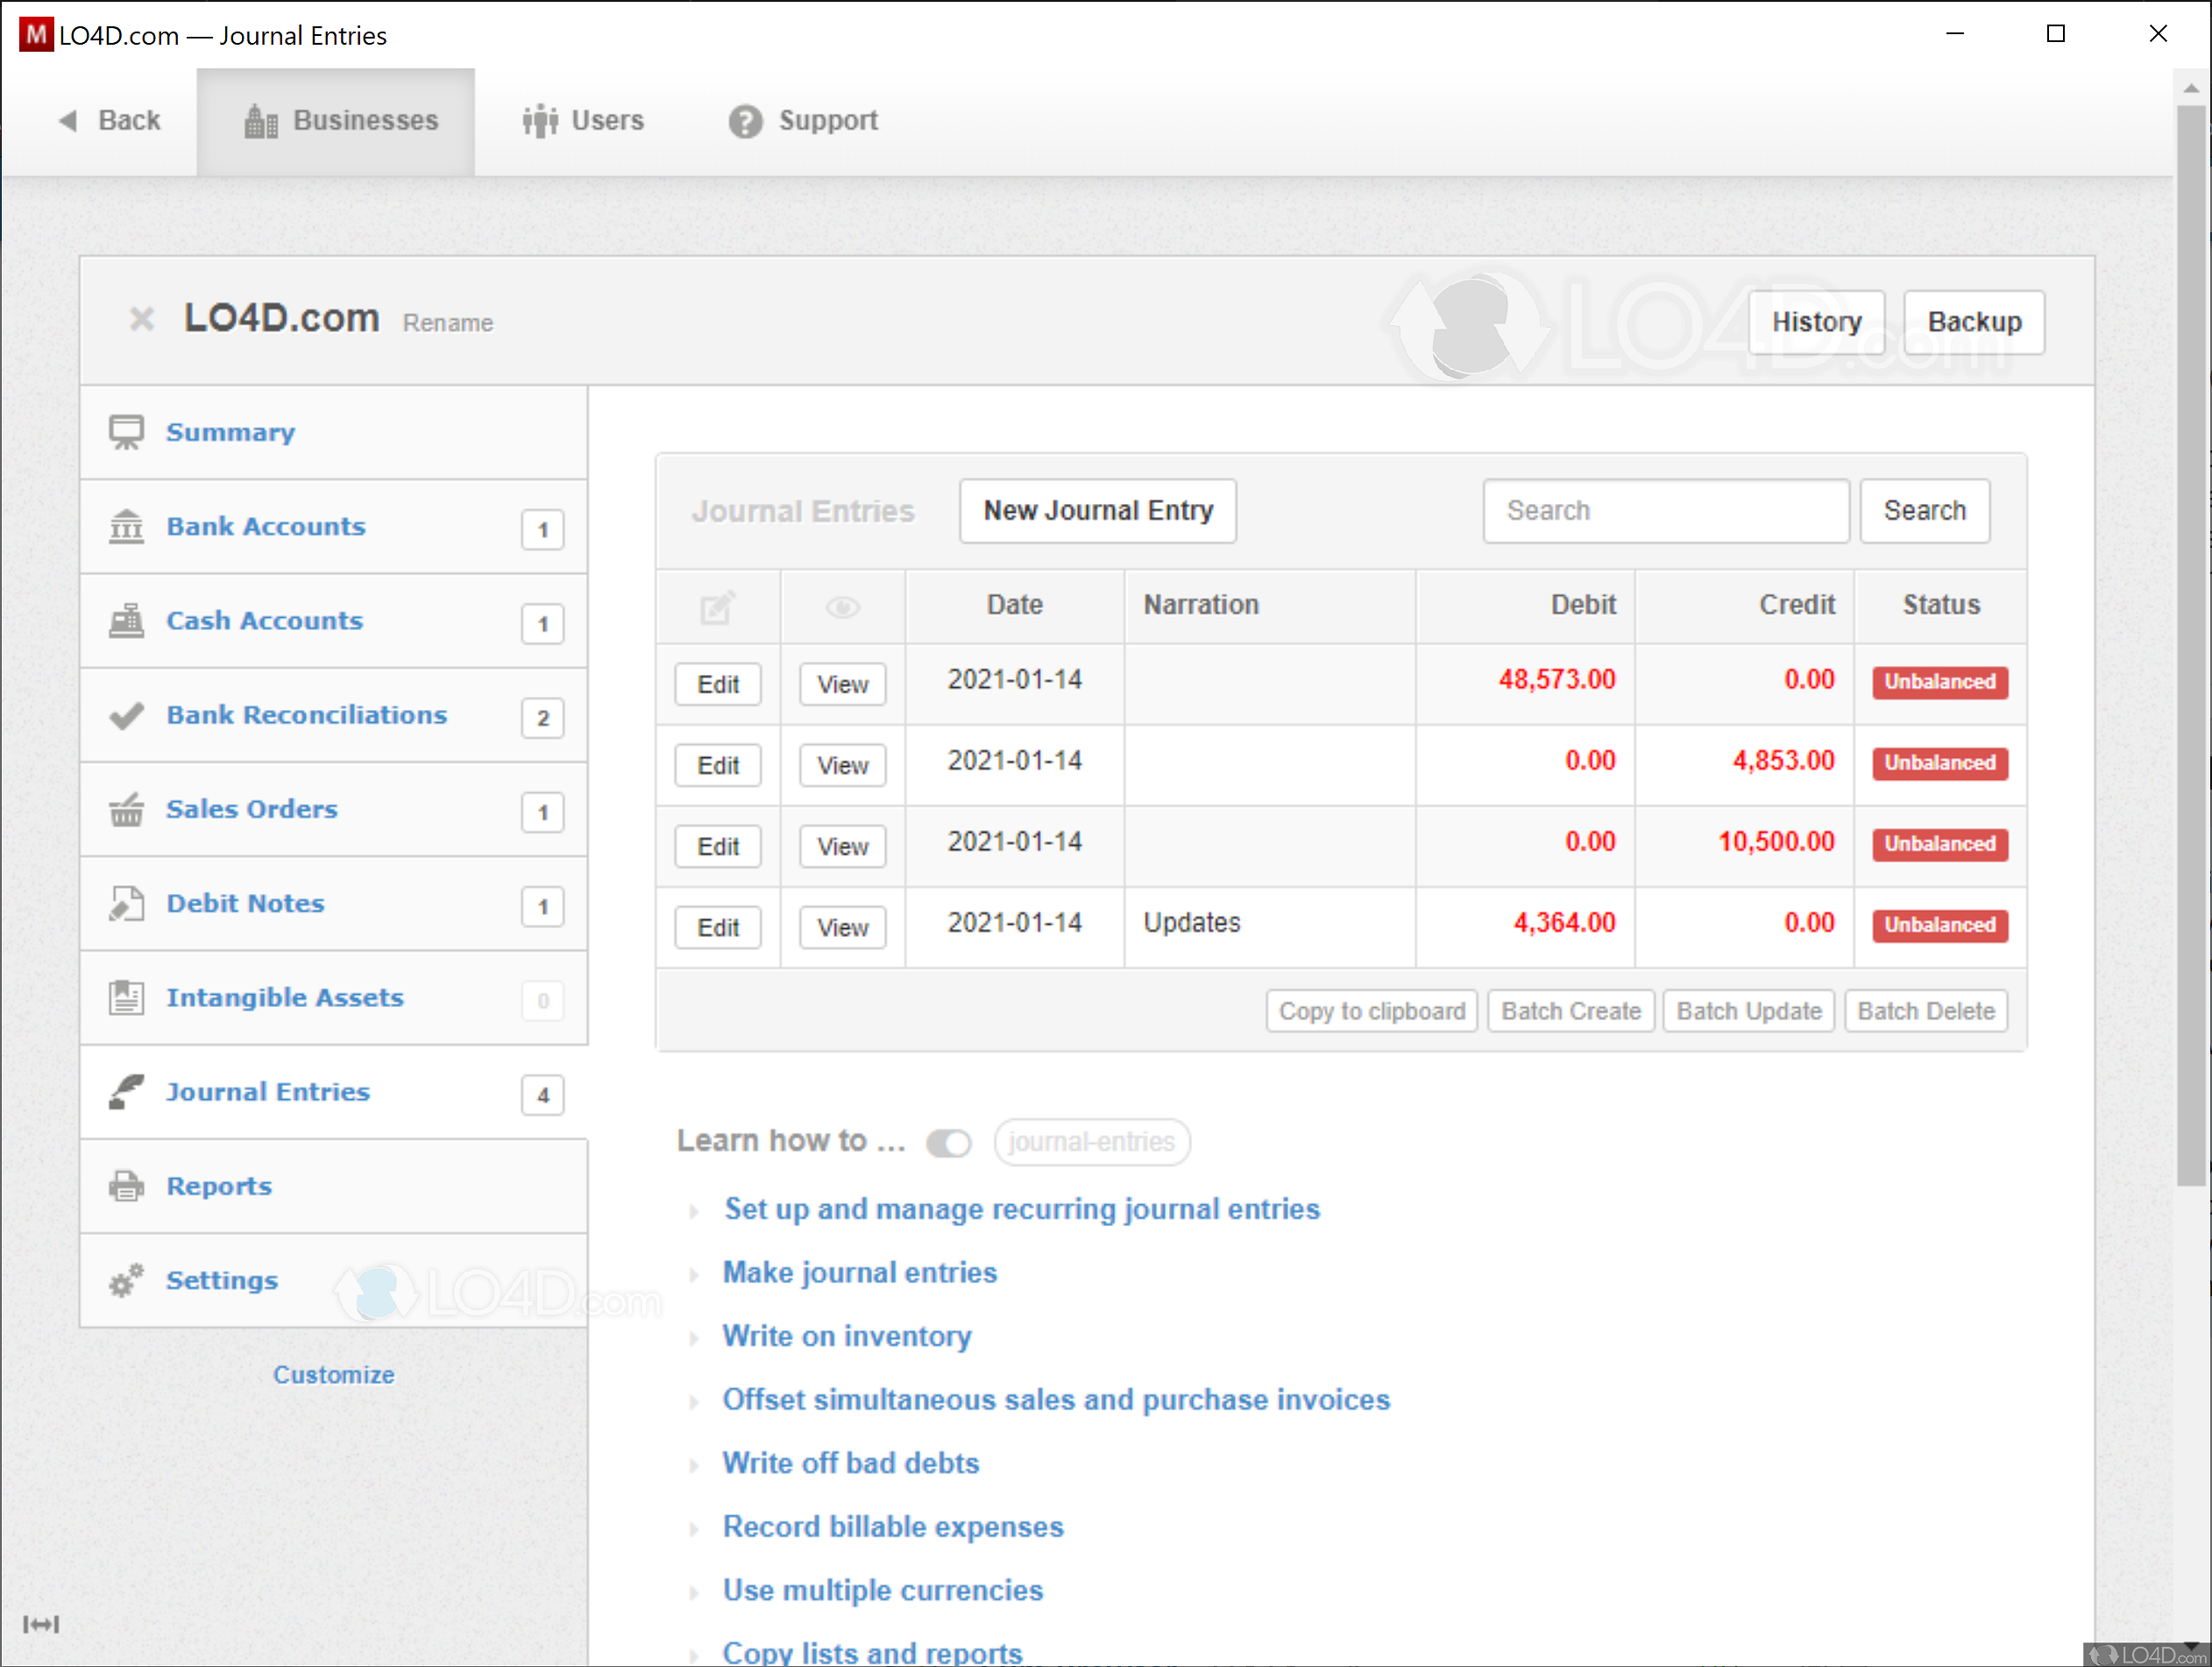Click the Settings gears icon

point(126,1280)
